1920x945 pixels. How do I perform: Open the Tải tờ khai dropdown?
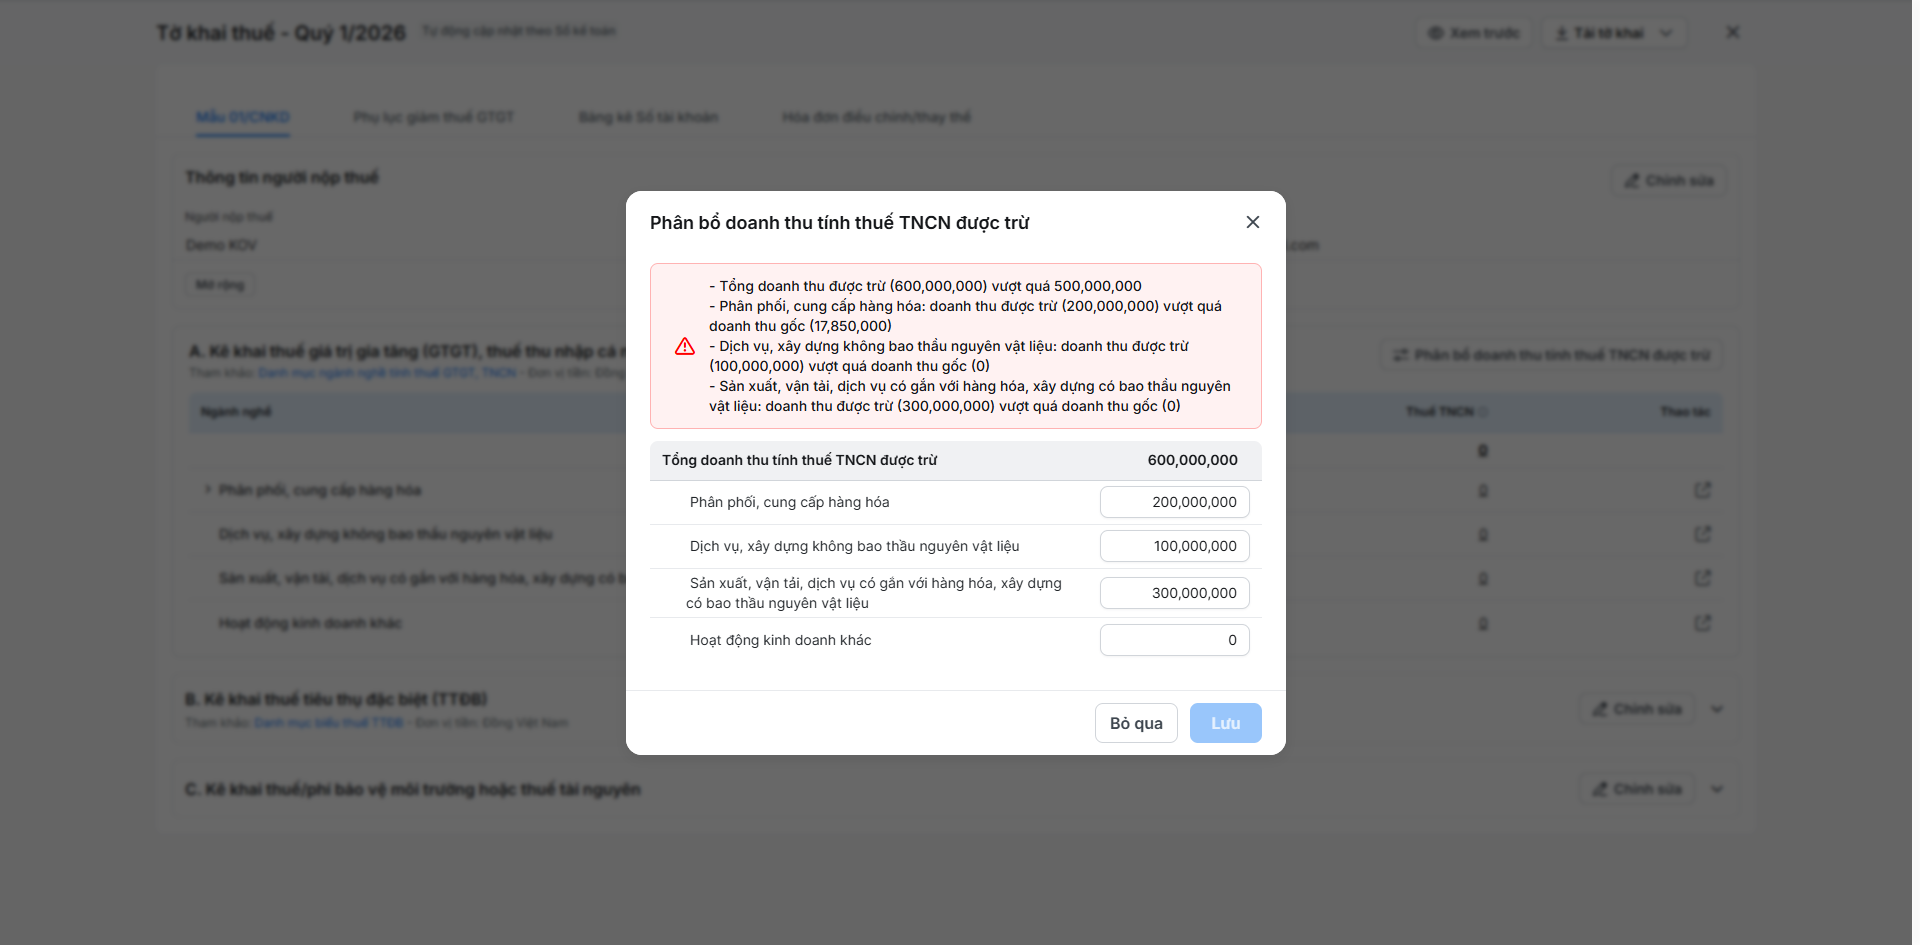(x=1614, y=33)
